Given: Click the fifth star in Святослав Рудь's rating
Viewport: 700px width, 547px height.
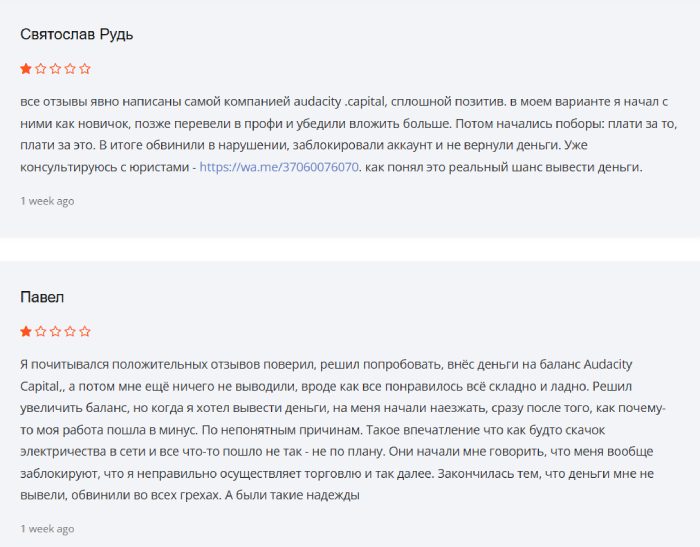Looking at the screenshot, I should (x=85, y=69).
